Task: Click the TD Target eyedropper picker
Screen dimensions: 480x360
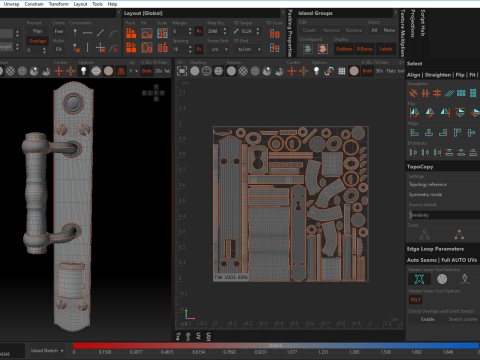Action: pos(236,31)
